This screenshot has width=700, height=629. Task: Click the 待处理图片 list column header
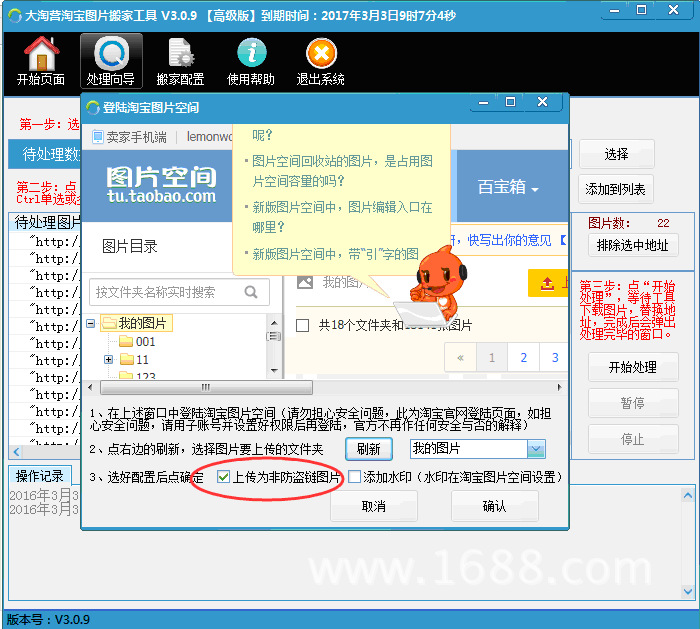click(x=45, y=222)
